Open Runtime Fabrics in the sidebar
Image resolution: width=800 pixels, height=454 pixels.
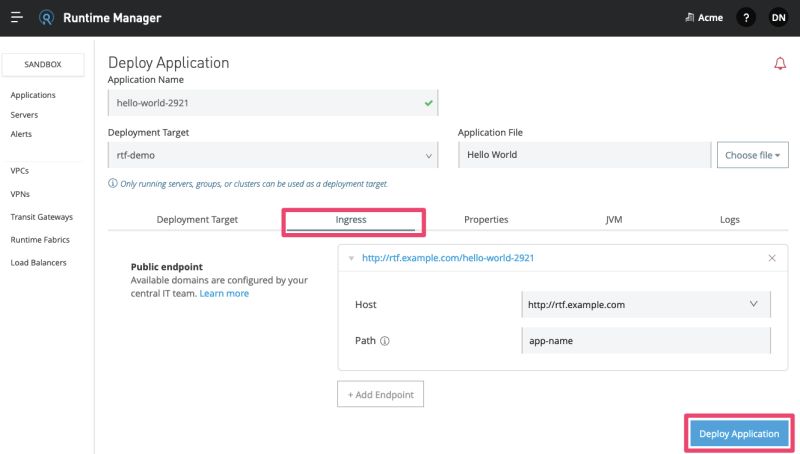[x=40, y=240]
